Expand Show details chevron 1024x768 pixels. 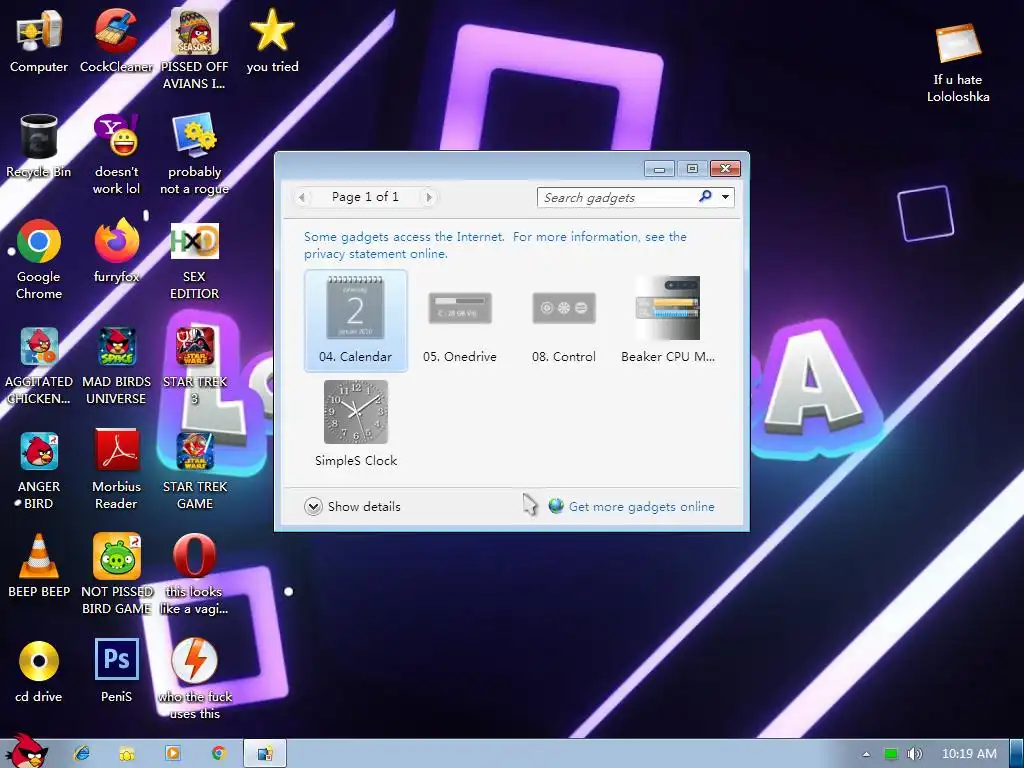313,507
